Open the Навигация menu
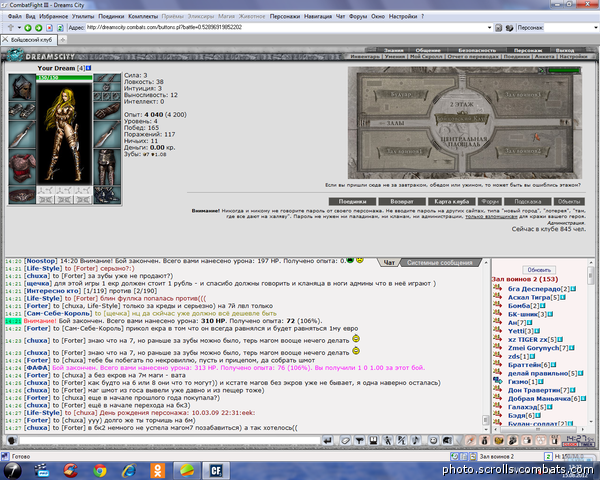Image resolution: width=600 pixels, height=480 pixels. click(x=318, y=16)
